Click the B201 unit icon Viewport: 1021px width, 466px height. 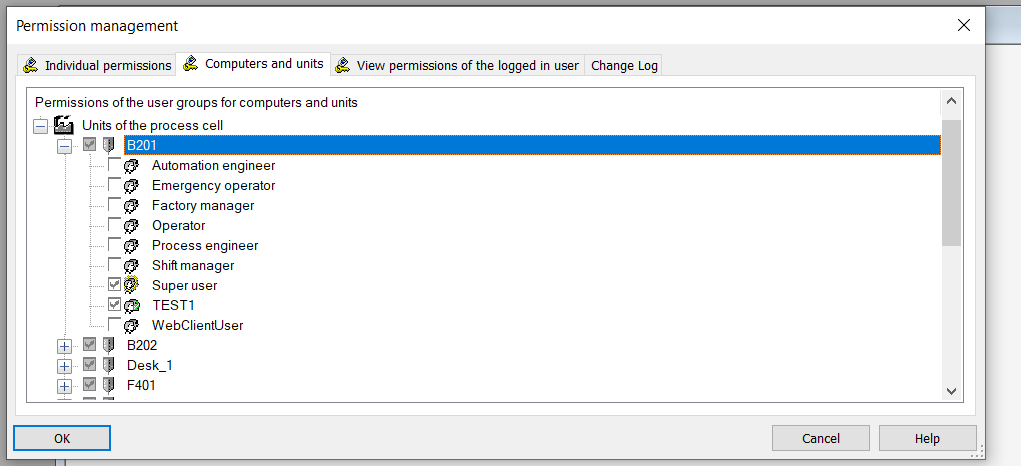(x=108, y=146)
